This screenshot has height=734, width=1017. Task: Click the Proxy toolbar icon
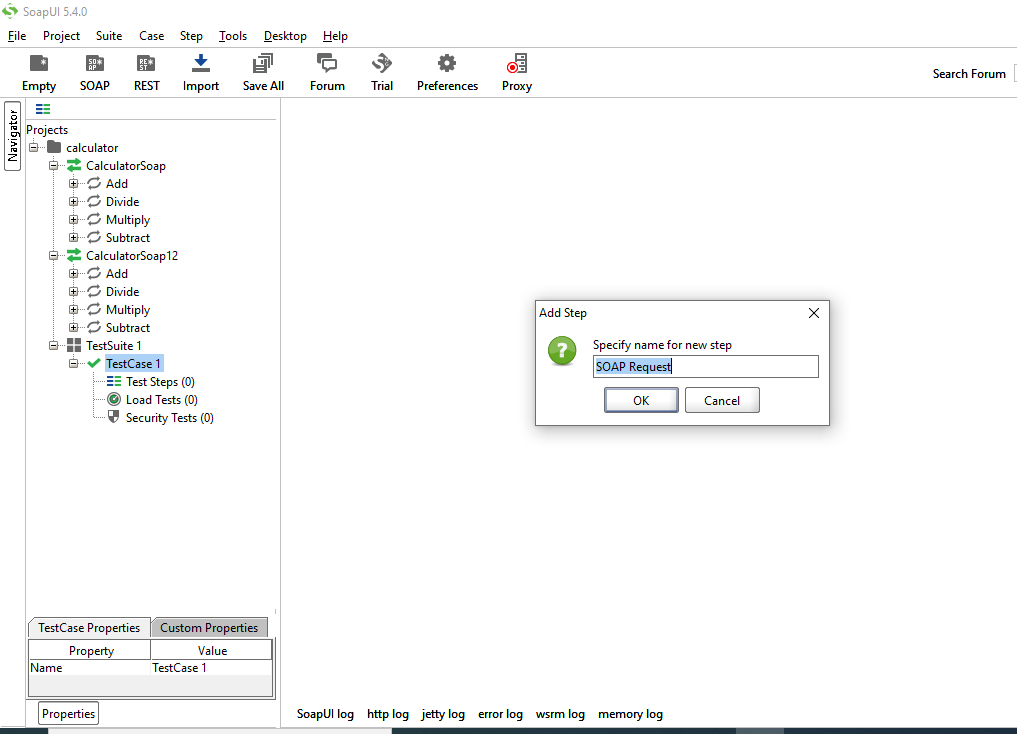(x=517, y=64)
